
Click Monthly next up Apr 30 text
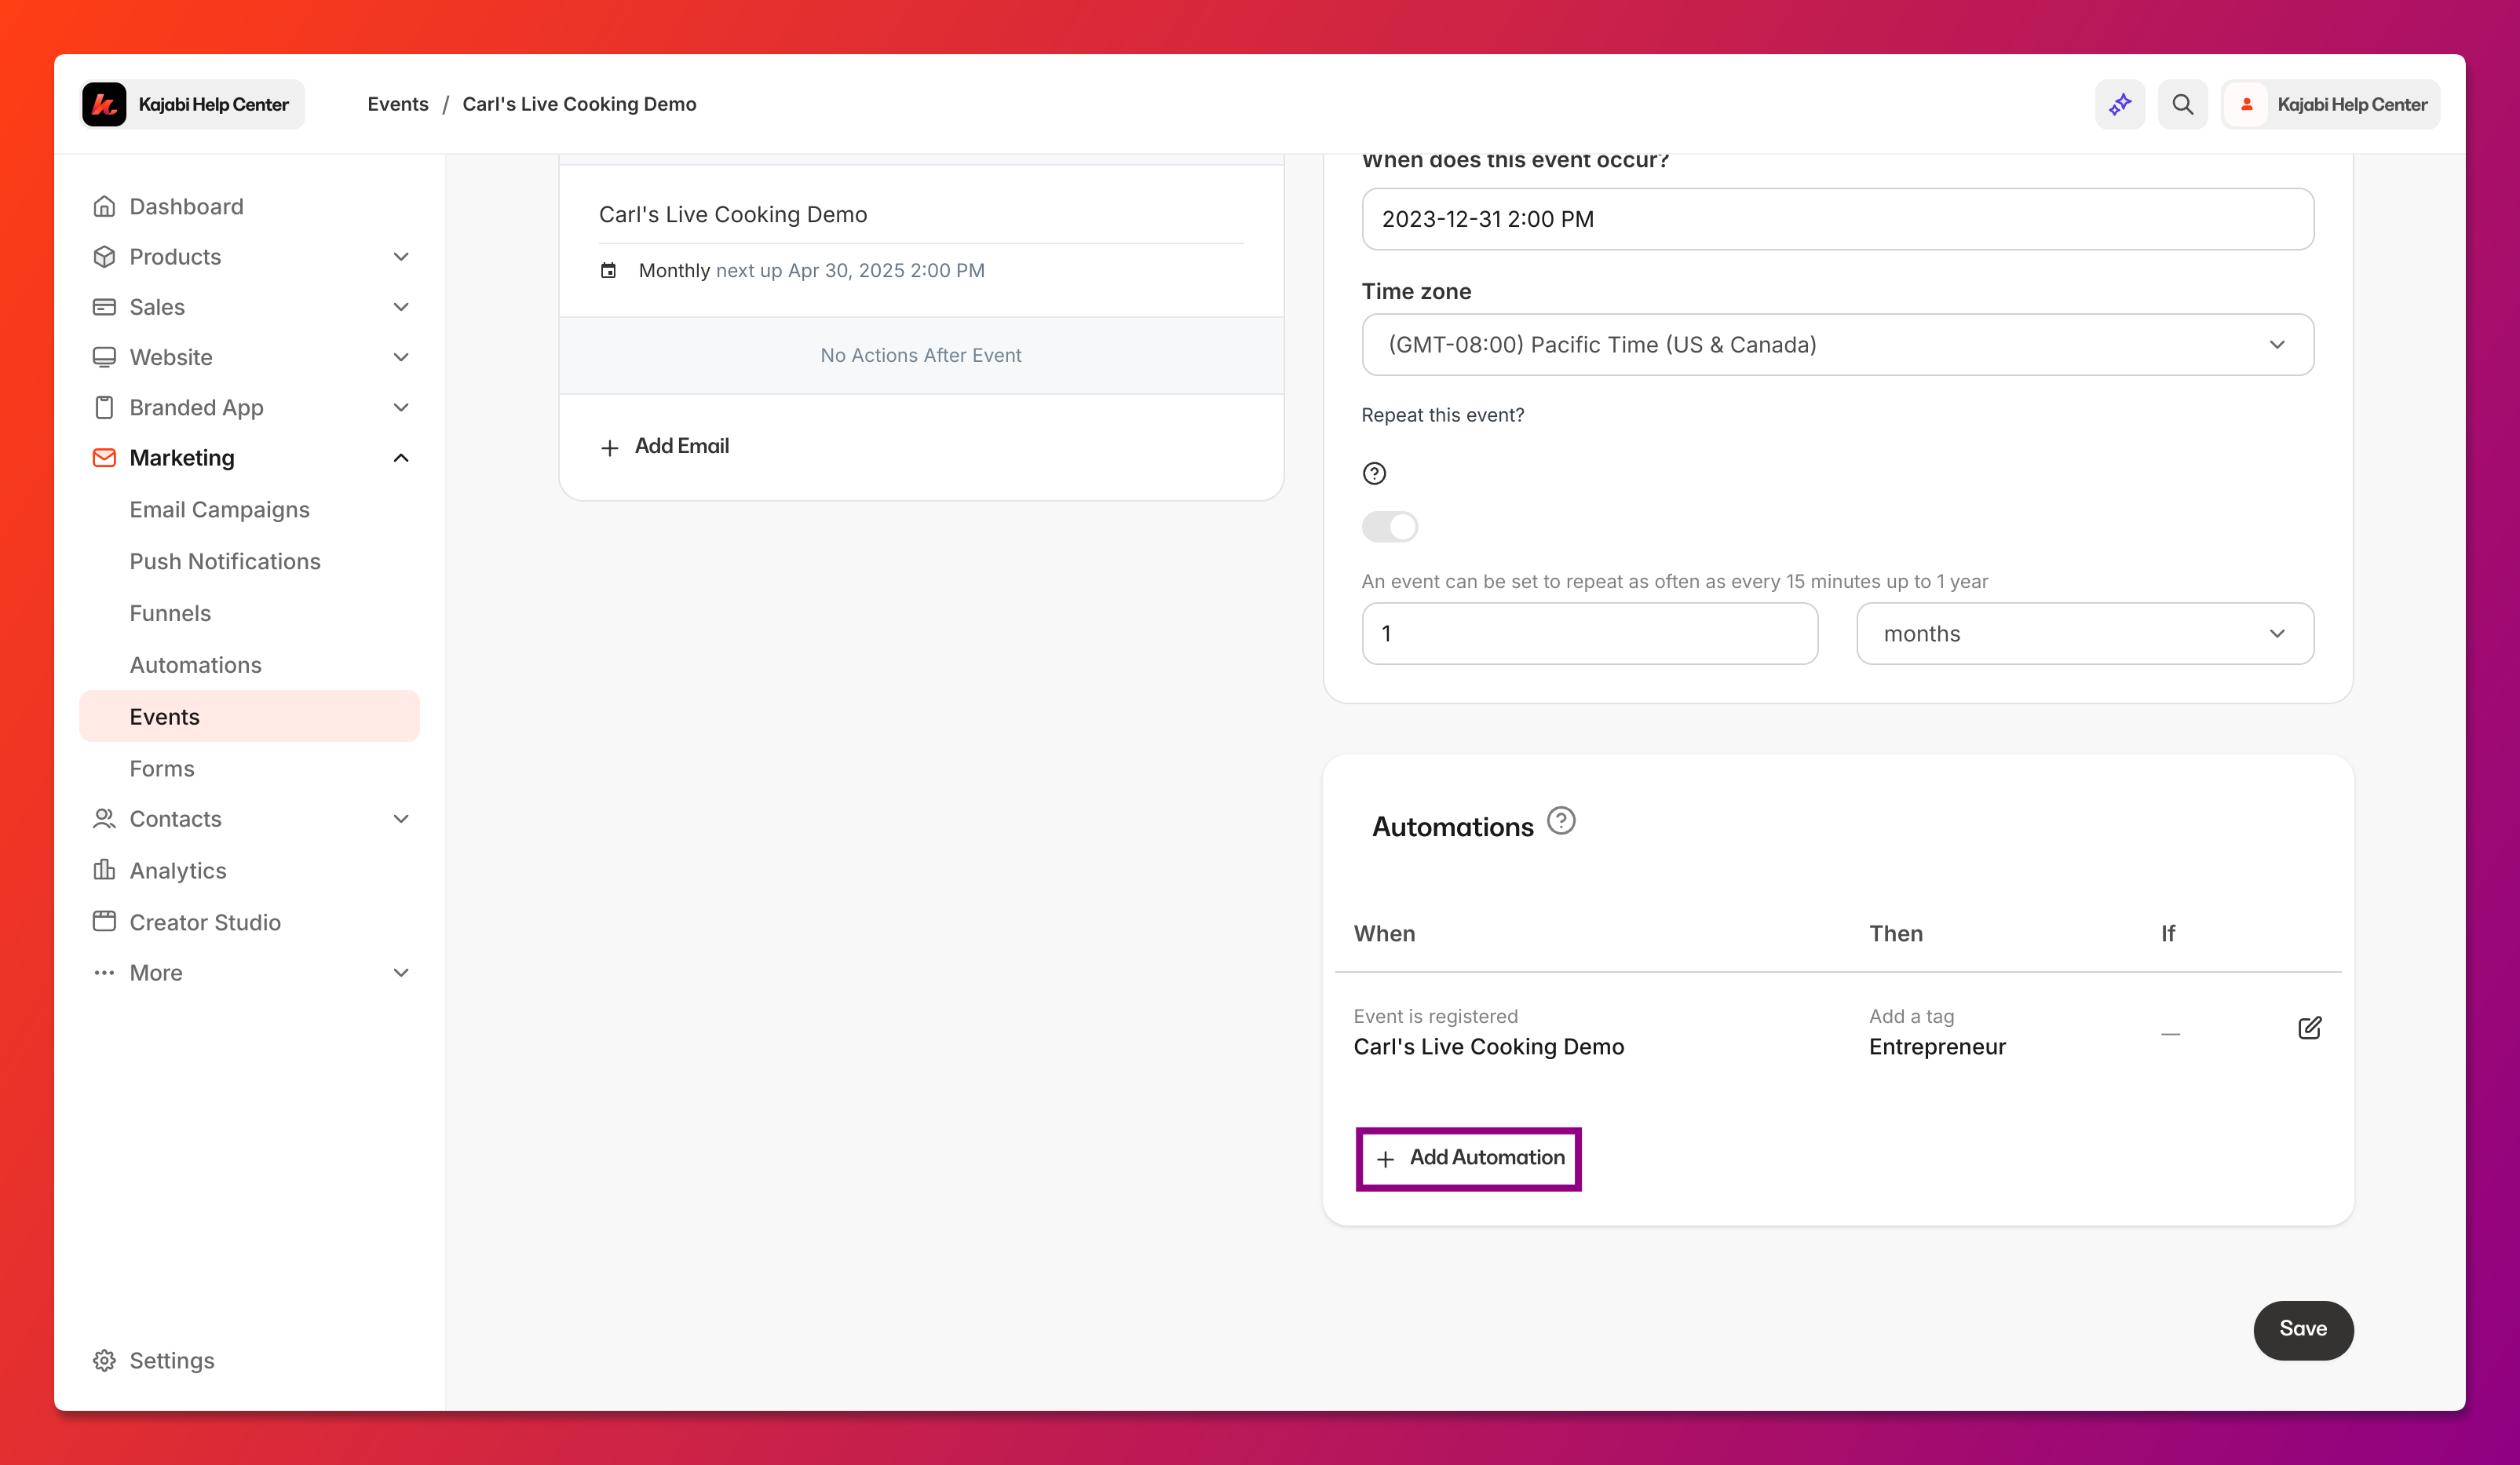tap(811, 270)
